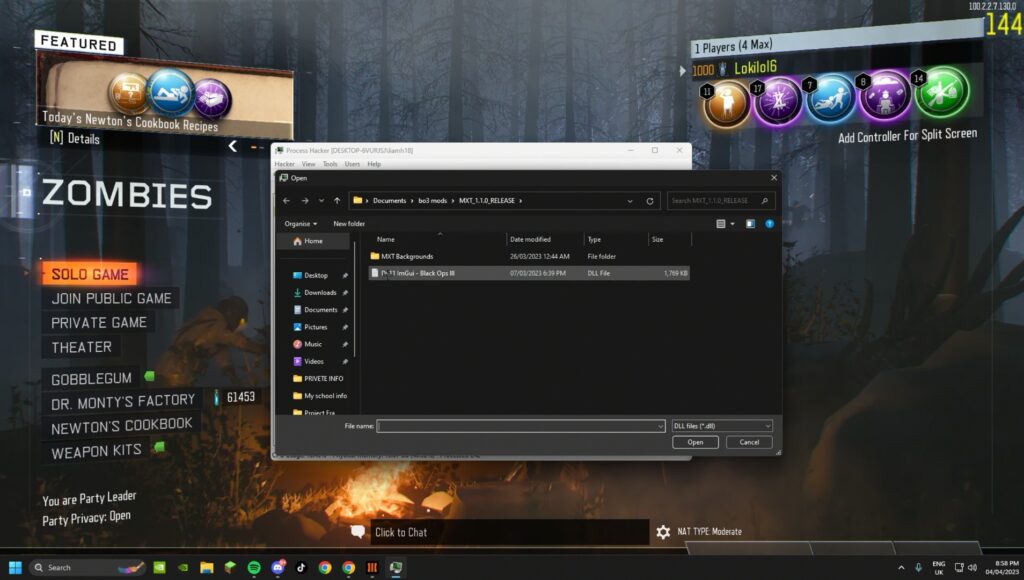Open Dr. Monty's Factory
The image size is (1024, 580).
[123, 402]
